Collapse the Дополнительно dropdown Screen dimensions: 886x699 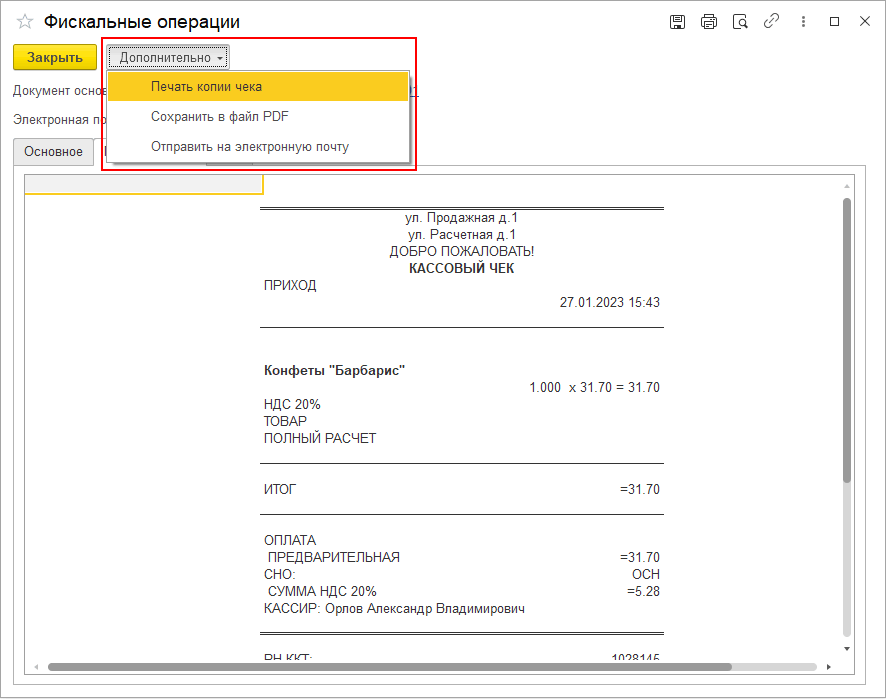coord(168,58)
